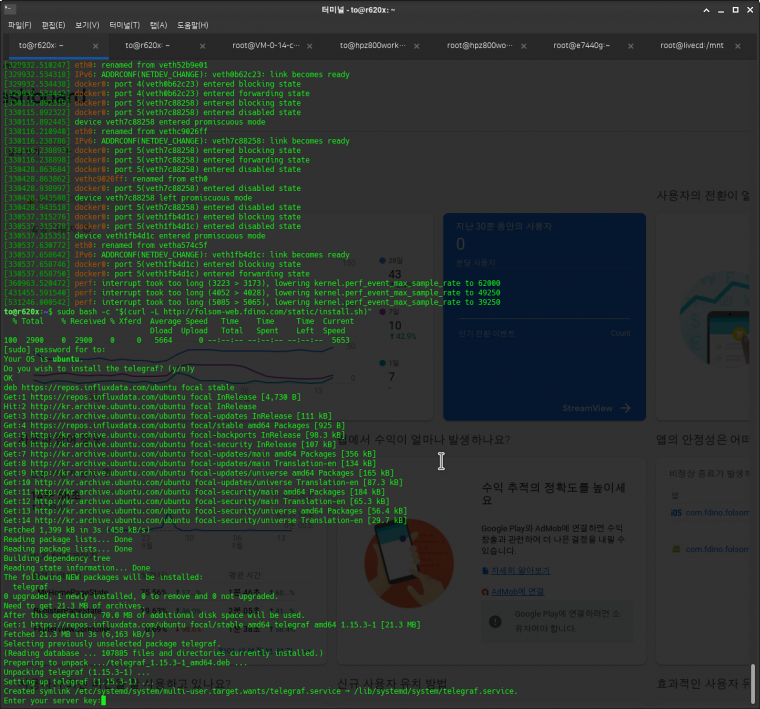This screenshot has height=709, width=760.
Task: Open the 파일(F) menu
Action: [19, 25]
